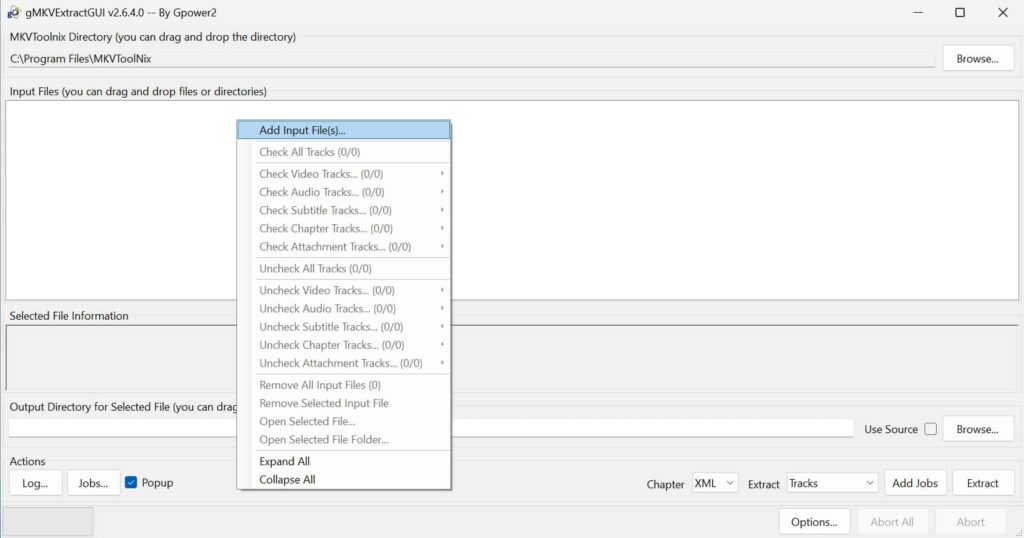Screen dimensions: 1024x538
Task: Browse for the output directory
Action: 978,429
